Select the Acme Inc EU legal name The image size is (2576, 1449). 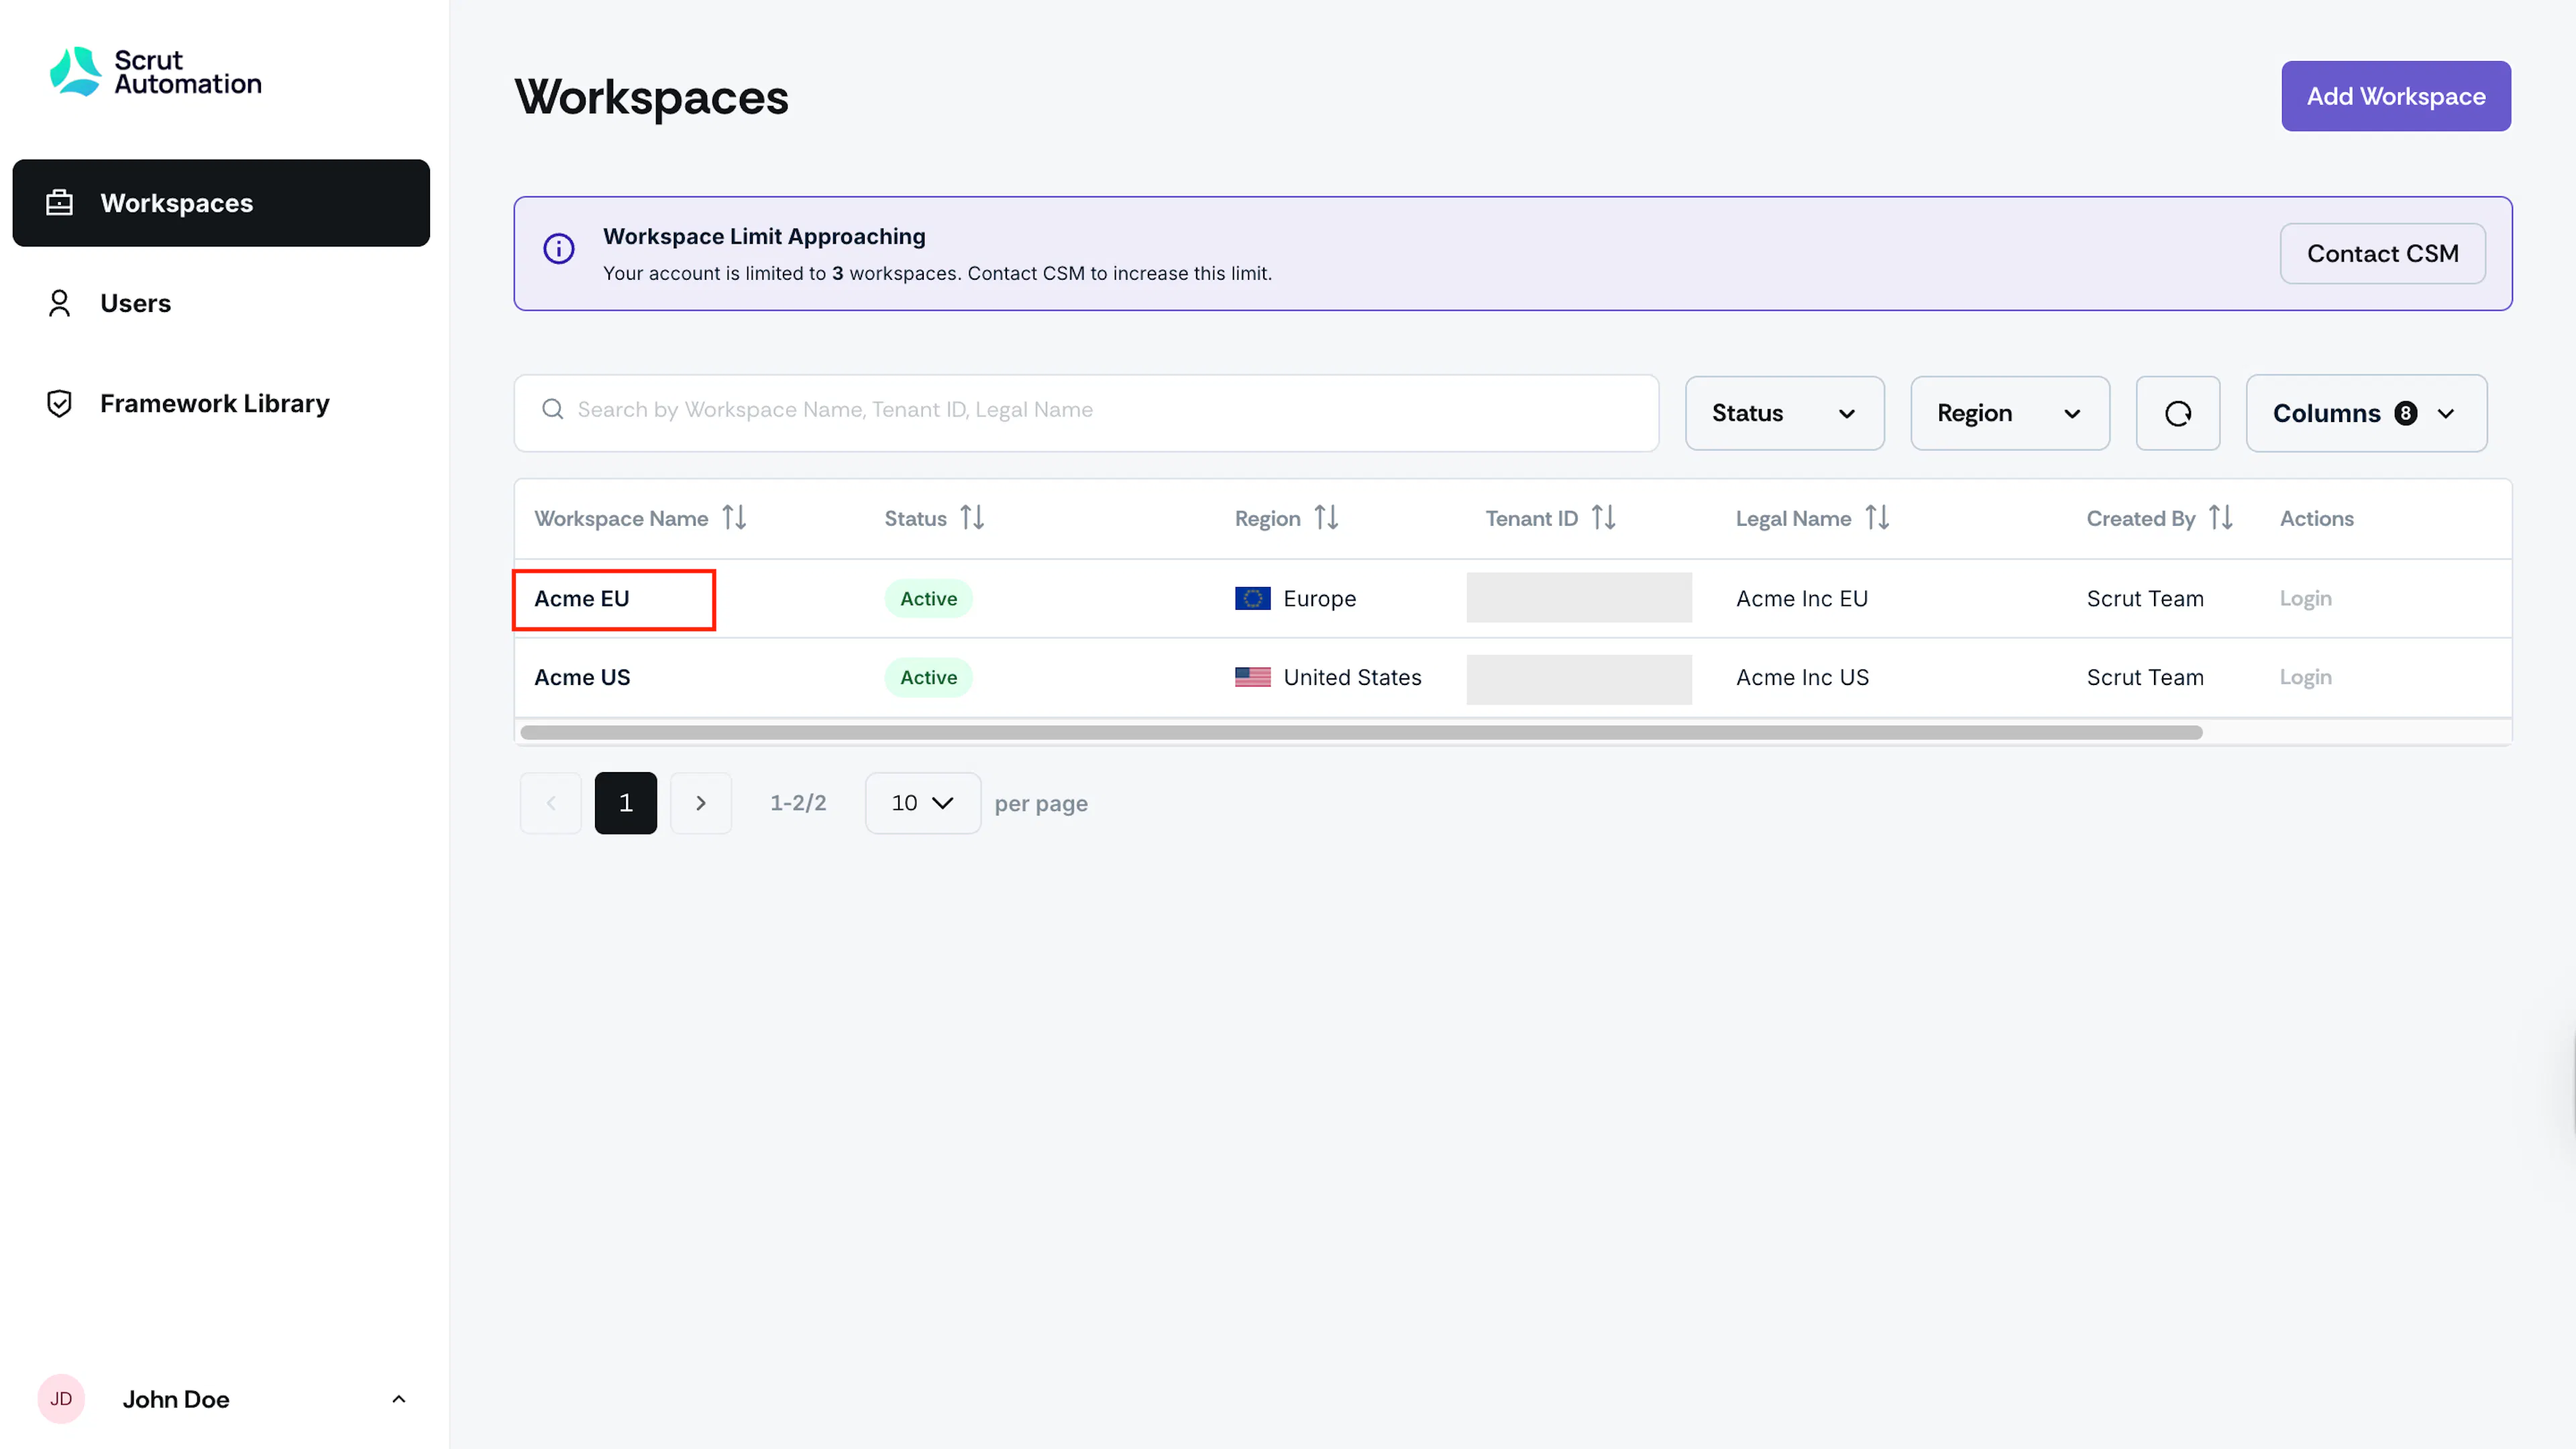click(1801, 599)
